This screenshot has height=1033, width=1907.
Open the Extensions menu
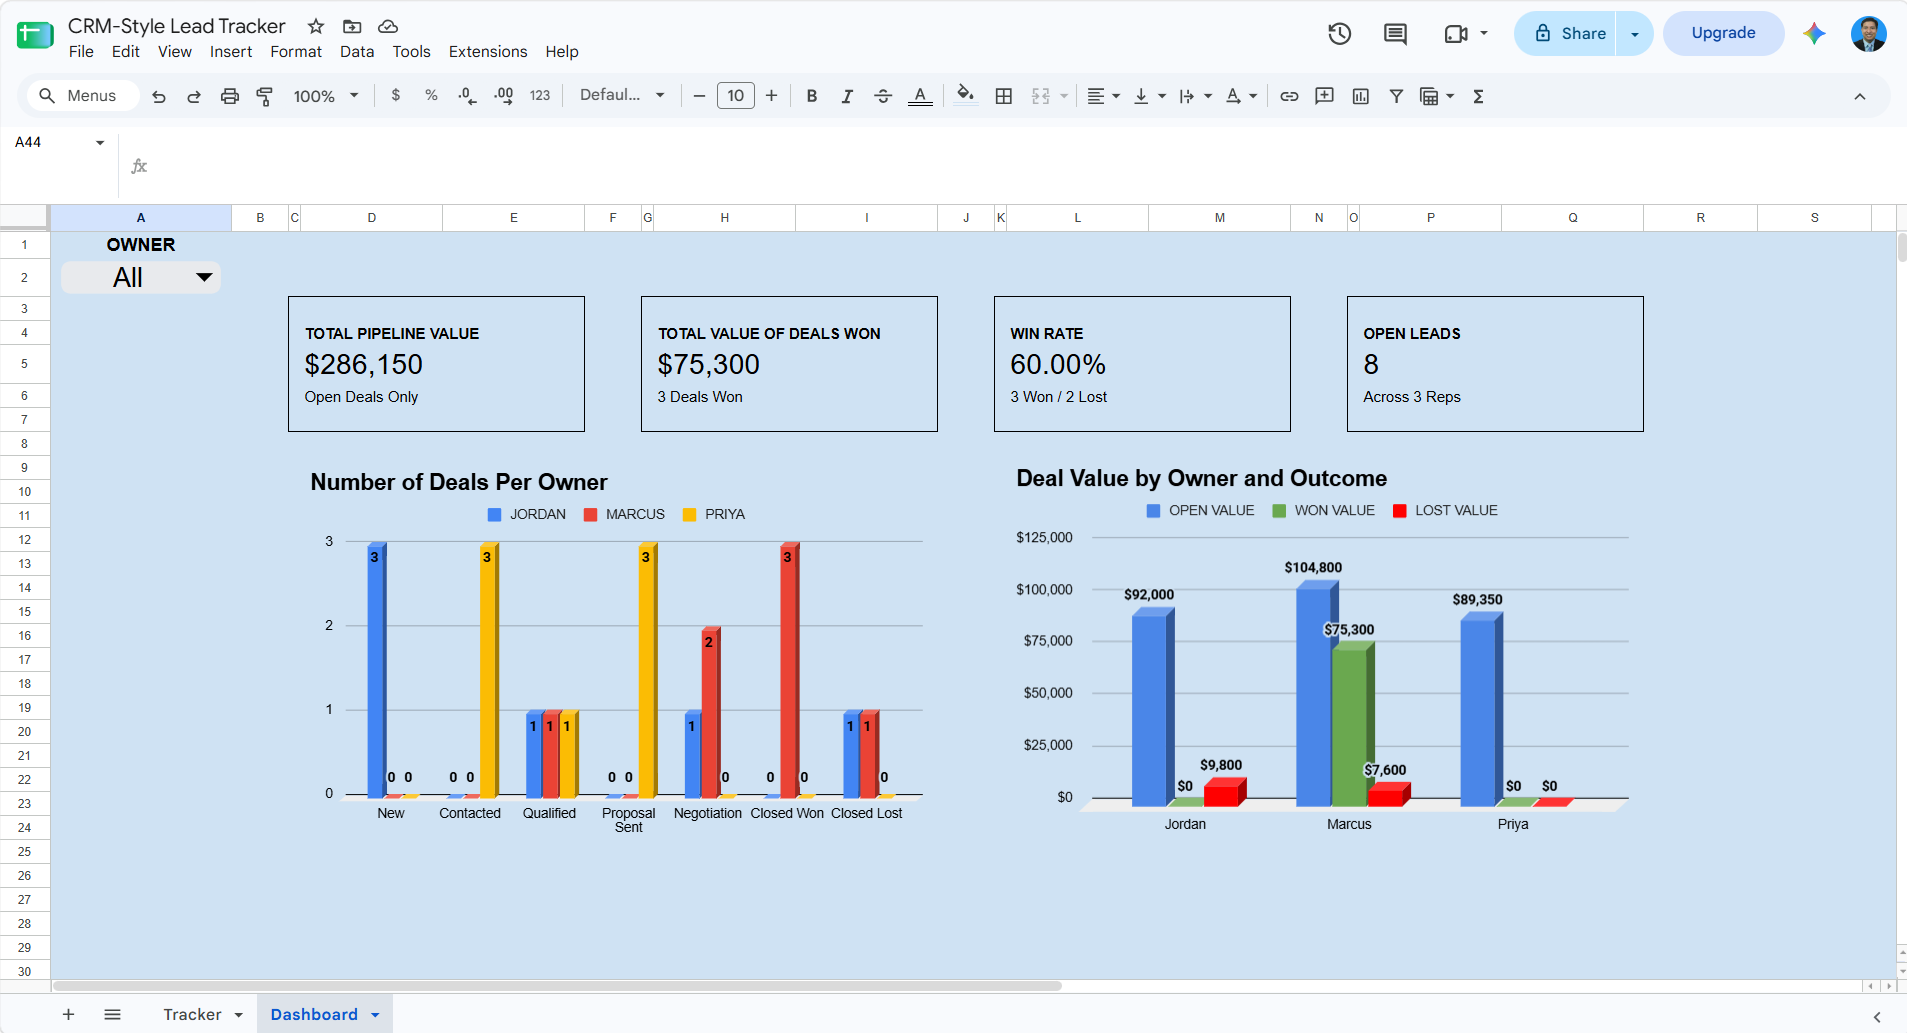click(488, 52)
